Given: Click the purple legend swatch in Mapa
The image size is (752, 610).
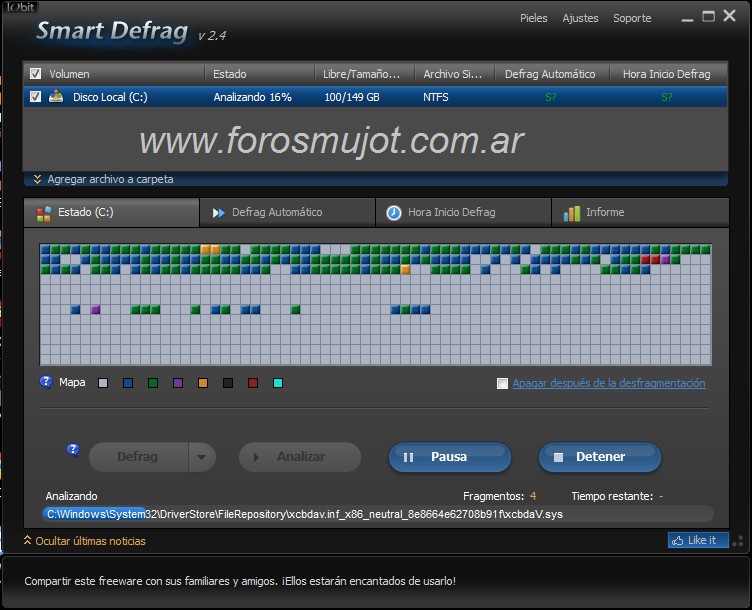Looking at the screenshot, I should 178,383.
